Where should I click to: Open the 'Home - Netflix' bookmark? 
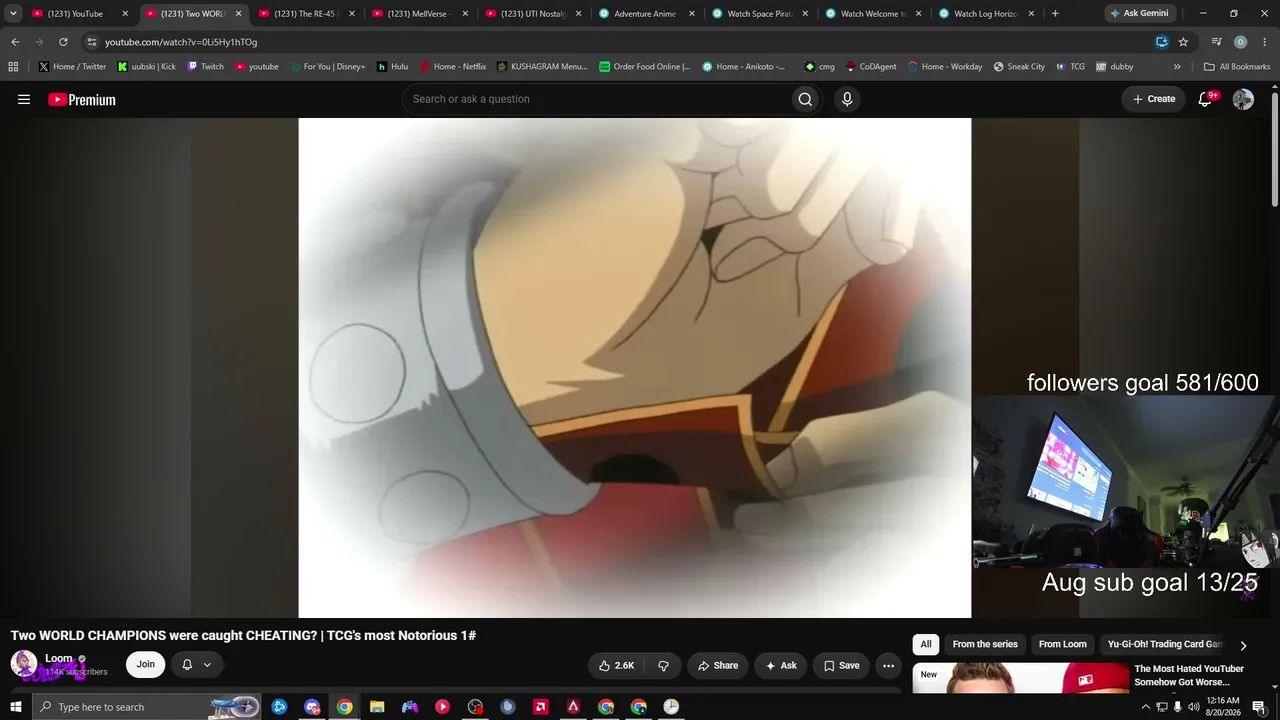click(x=452, y=67)
